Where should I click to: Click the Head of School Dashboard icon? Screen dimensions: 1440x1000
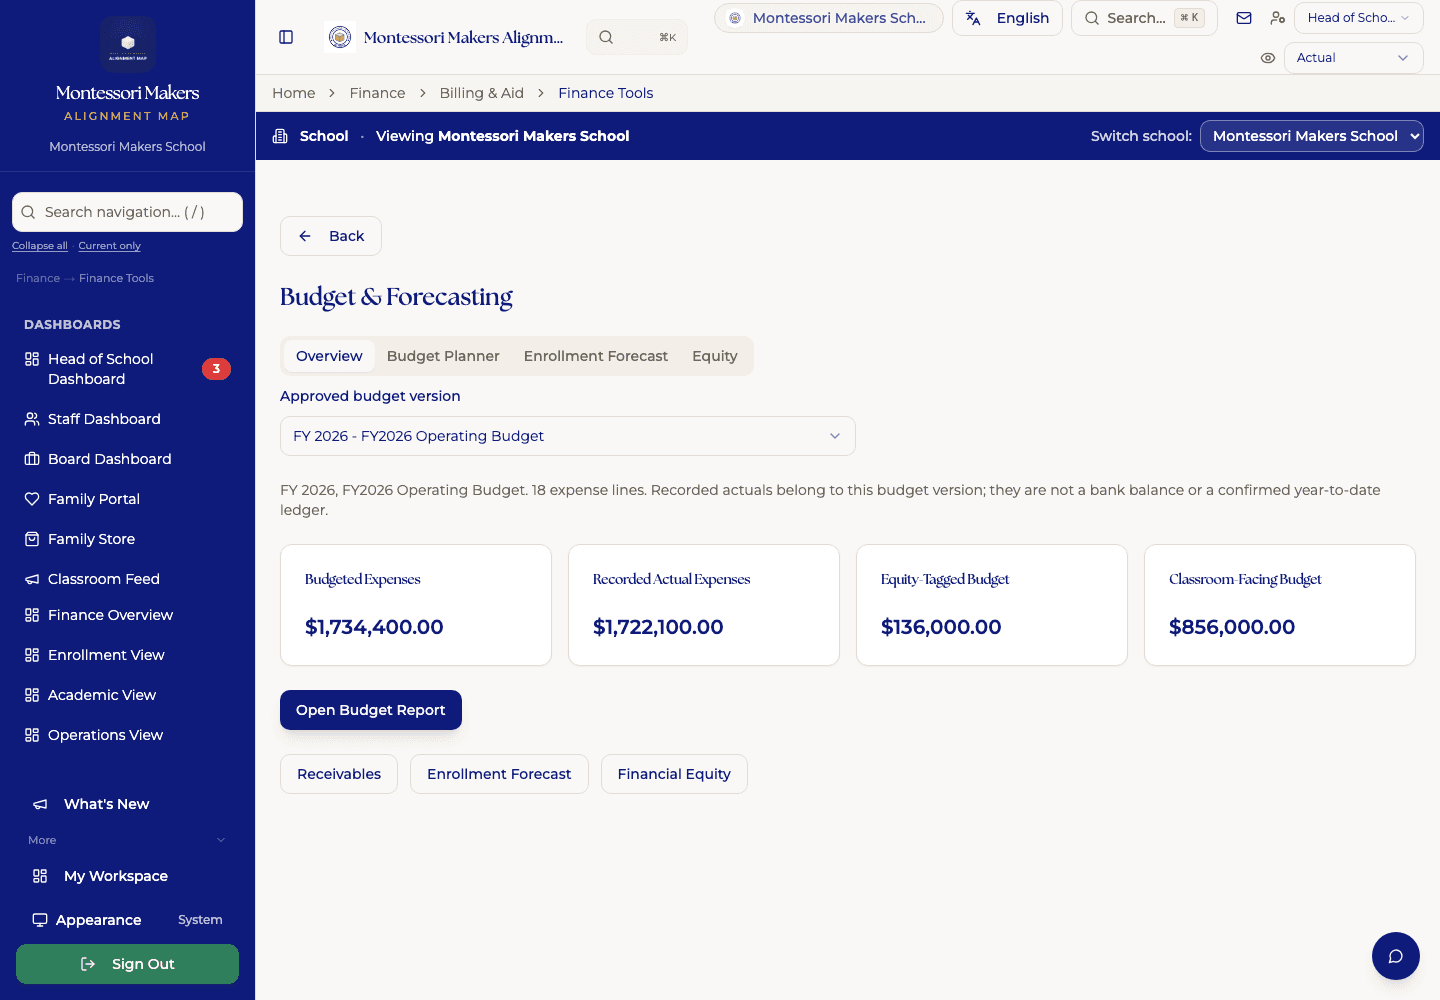tap(32, 359)
